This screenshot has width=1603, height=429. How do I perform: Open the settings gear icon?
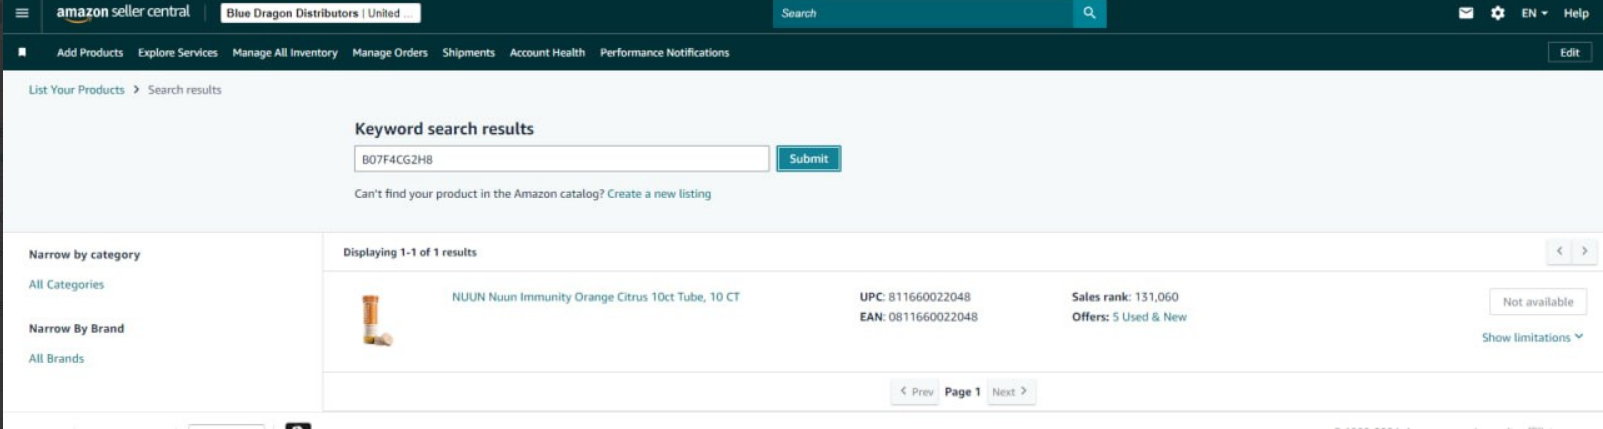coord(1497,13)
